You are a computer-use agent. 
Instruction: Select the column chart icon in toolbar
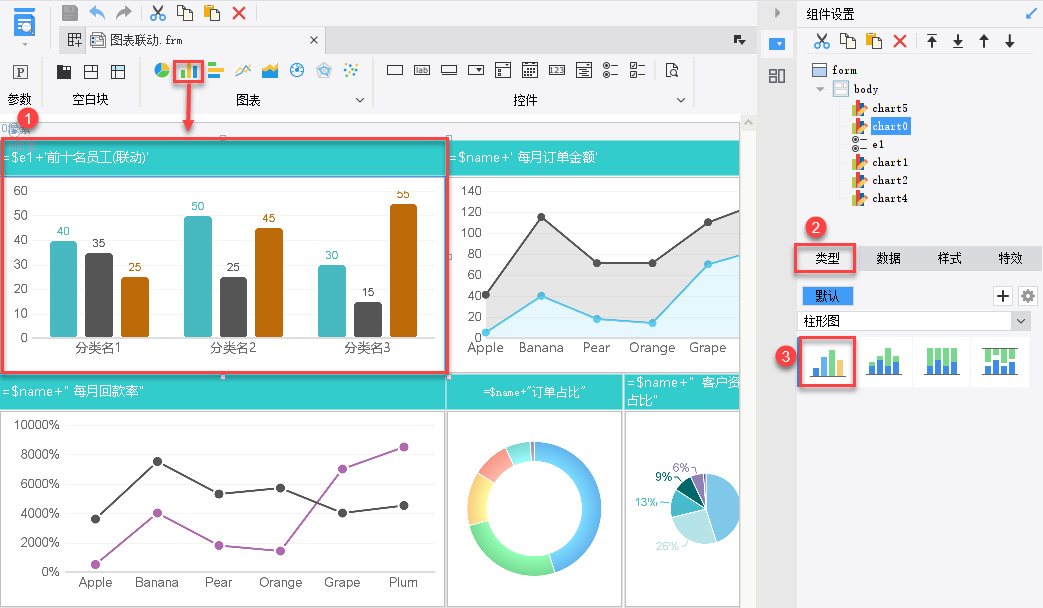pyautogui.click(x=188, y=70)
